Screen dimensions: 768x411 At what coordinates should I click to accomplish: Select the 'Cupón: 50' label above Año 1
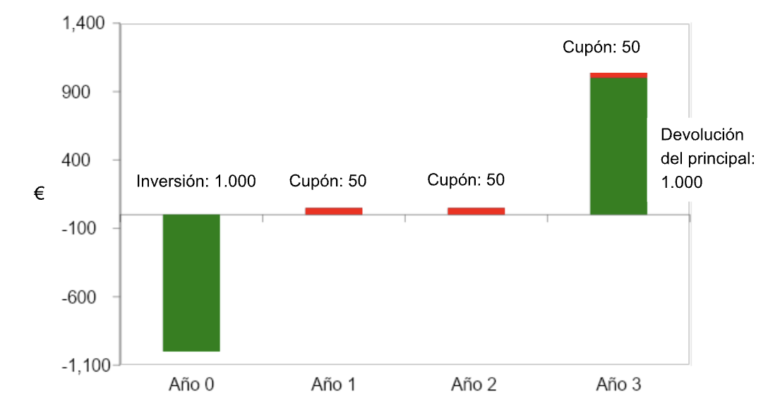click(328, 181)
